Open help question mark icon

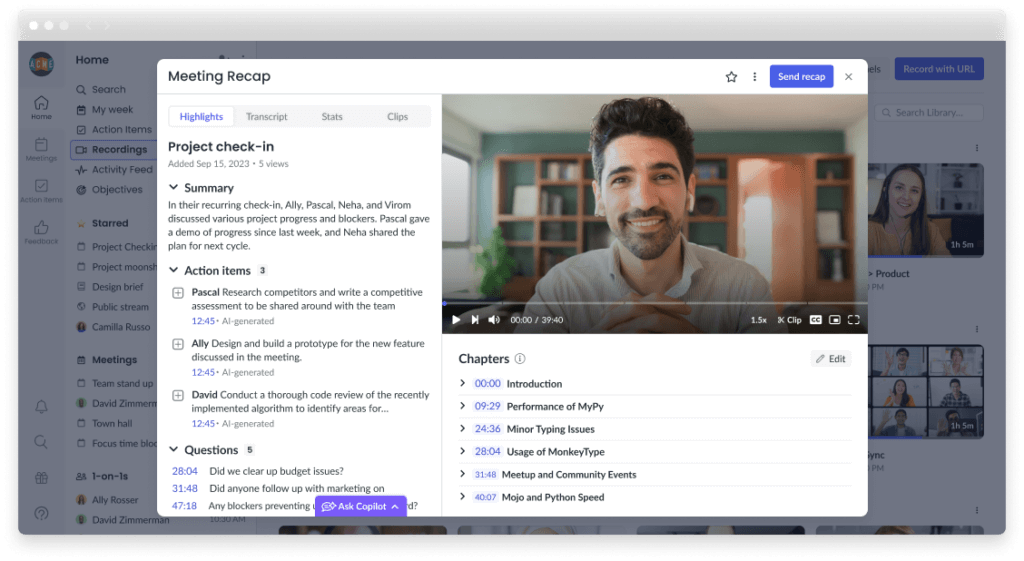[41, 513]
